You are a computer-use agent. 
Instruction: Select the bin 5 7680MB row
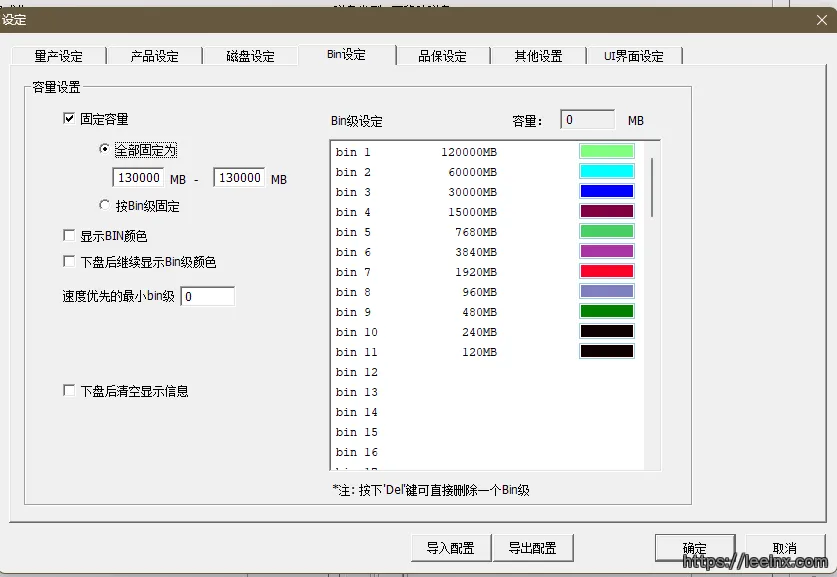(420, 232)
